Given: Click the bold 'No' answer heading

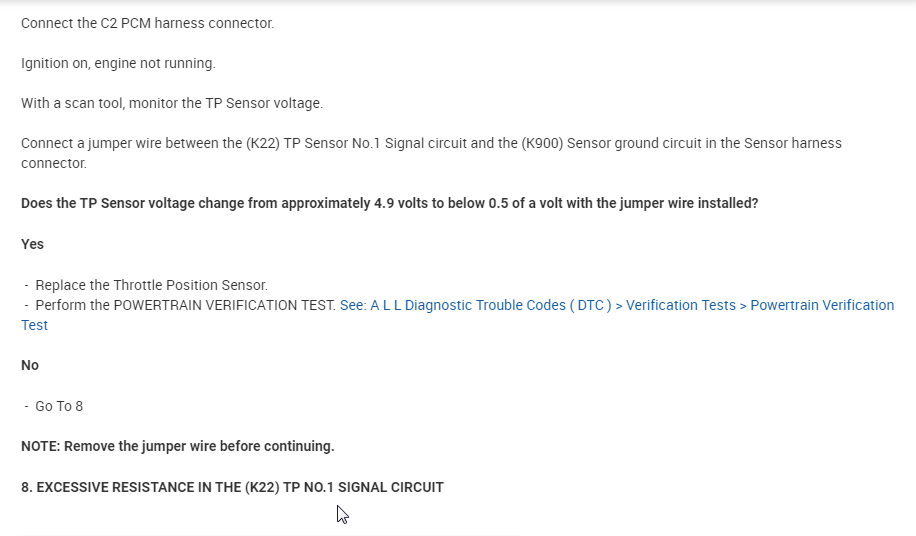Looking at the screenshot, I should [30, 365].
